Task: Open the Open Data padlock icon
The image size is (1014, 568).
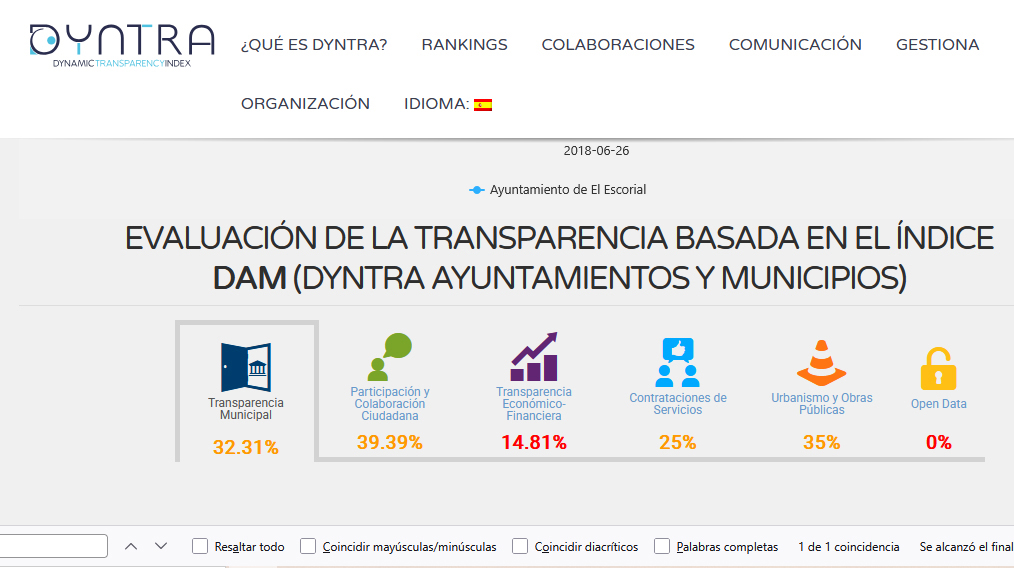Action: 938,369
